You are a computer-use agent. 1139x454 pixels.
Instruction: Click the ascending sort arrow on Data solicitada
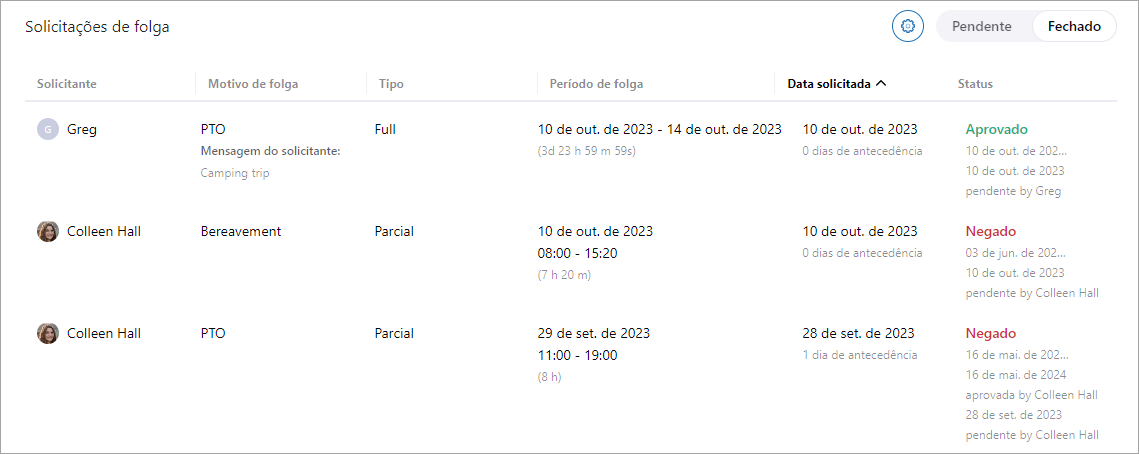coord(881,84)
